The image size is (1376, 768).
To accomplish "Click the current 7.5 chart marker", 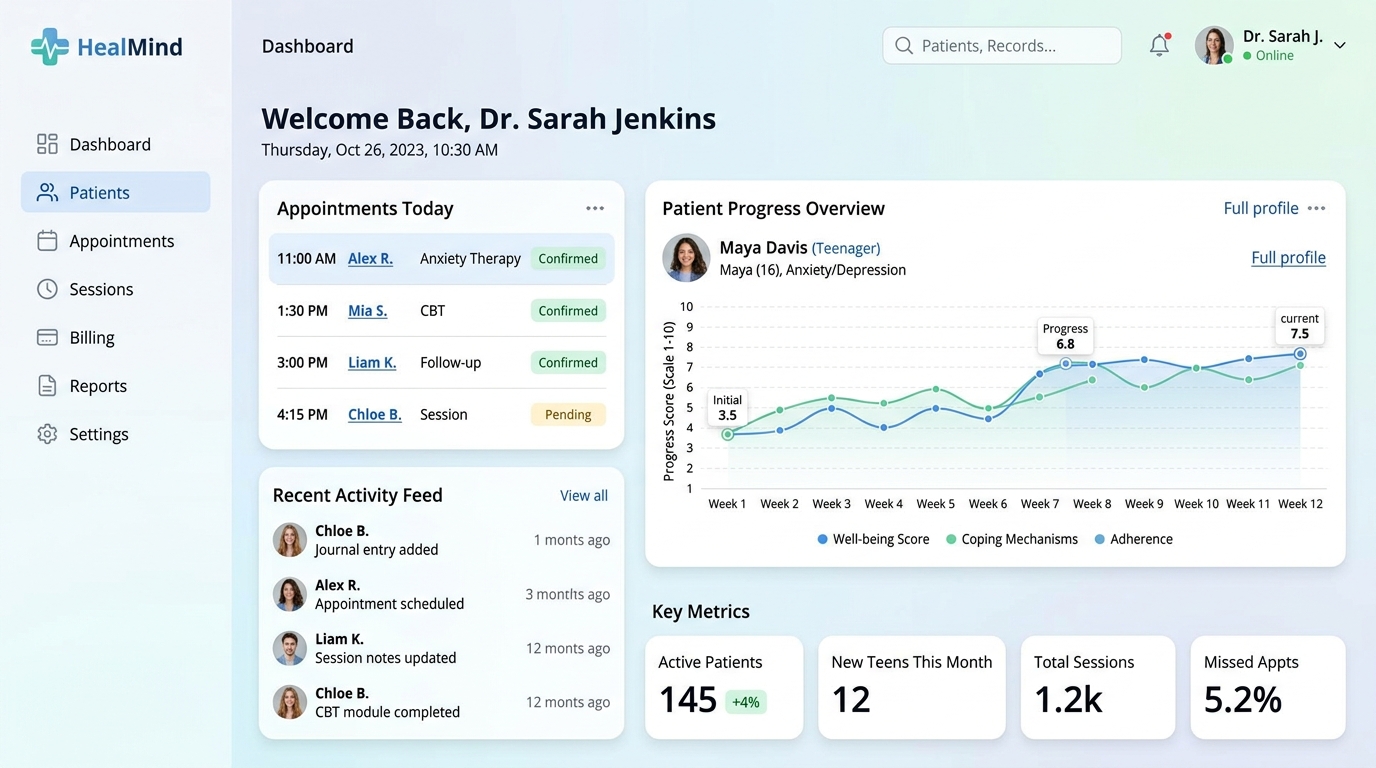I will point(1300,354).
